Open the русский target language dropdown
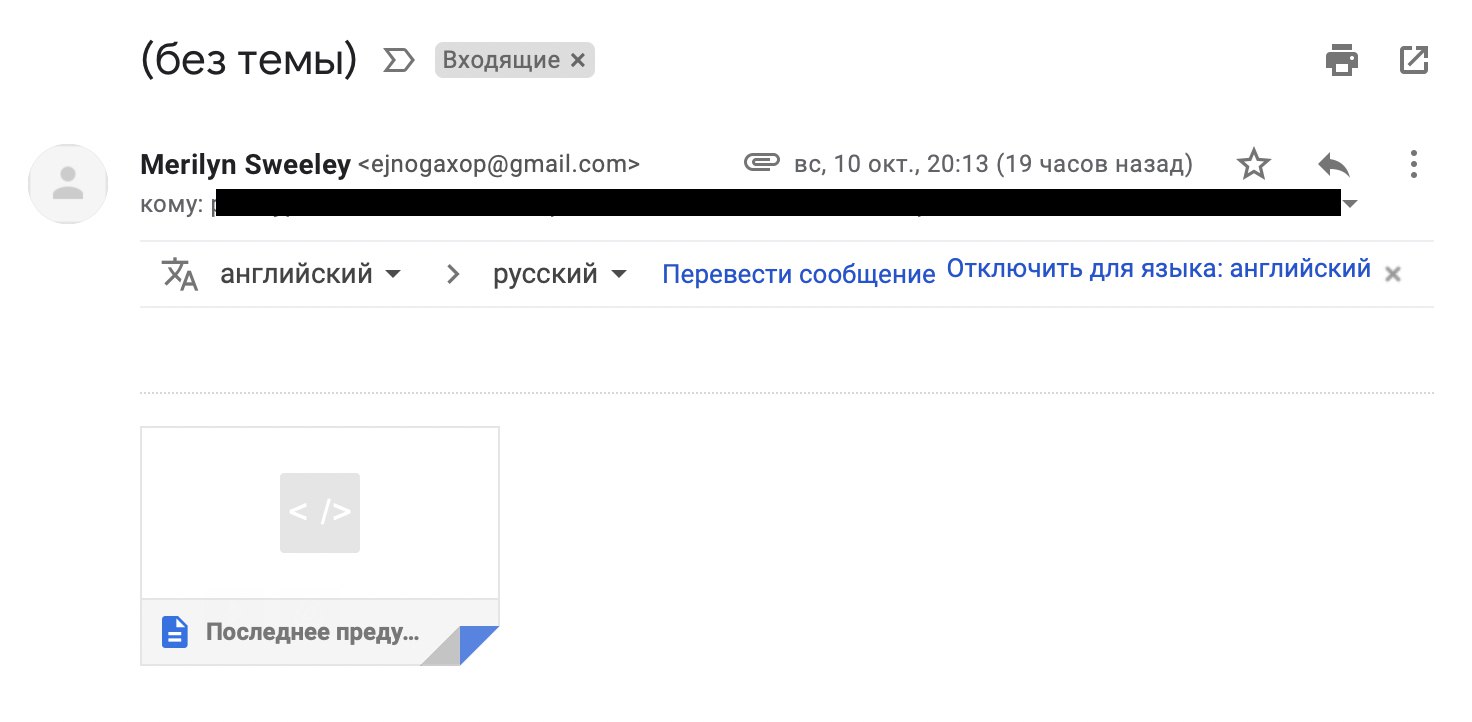This screenshot has height=722, width=1472. 560,274
